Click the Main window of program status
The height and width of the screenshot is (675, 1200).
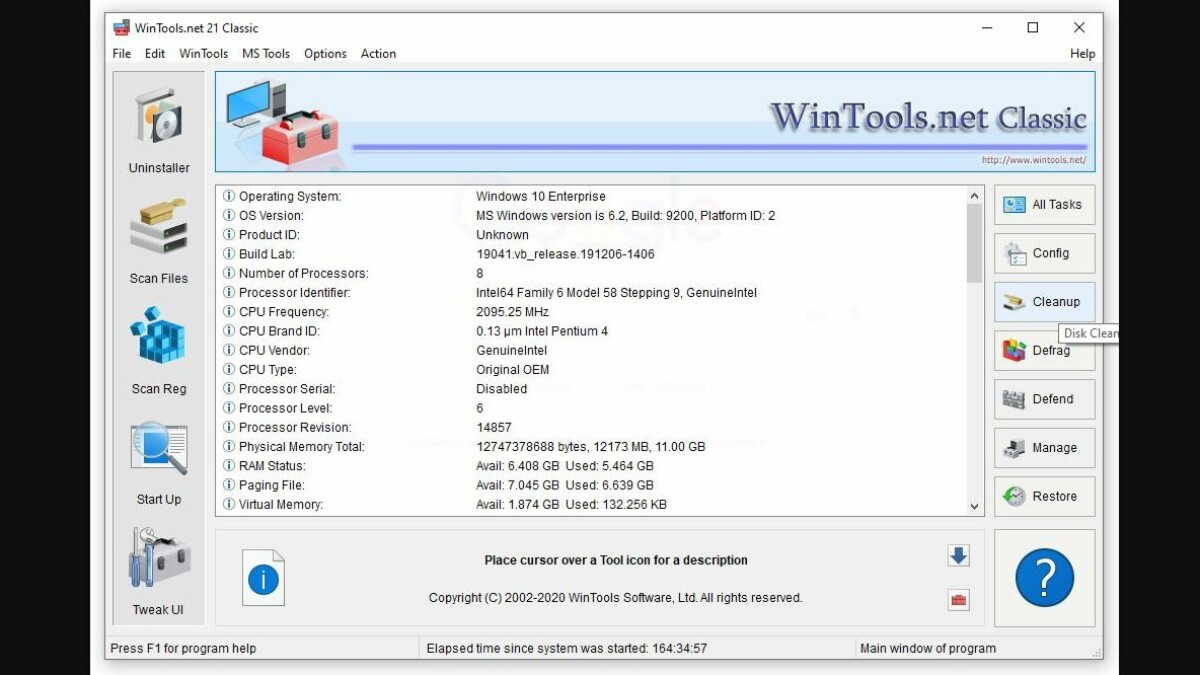(928, 648)
